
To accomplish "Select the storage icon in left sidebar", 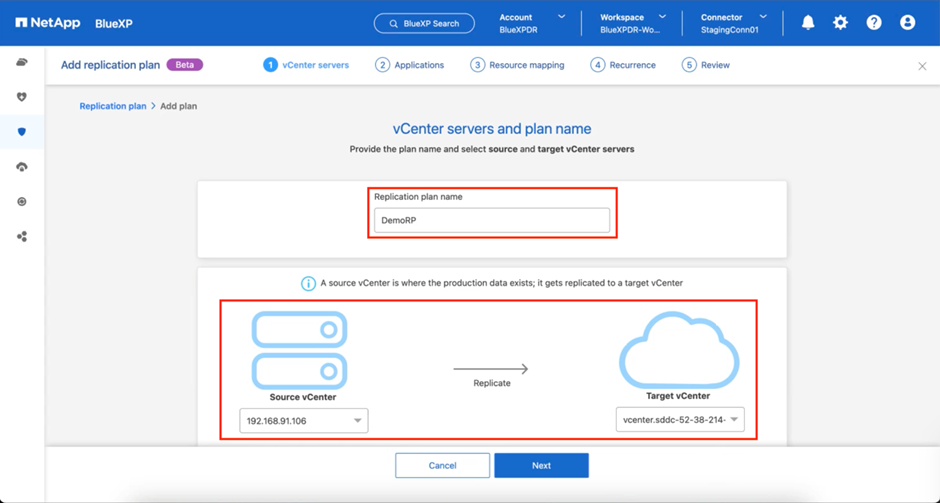I will (22, 62).
